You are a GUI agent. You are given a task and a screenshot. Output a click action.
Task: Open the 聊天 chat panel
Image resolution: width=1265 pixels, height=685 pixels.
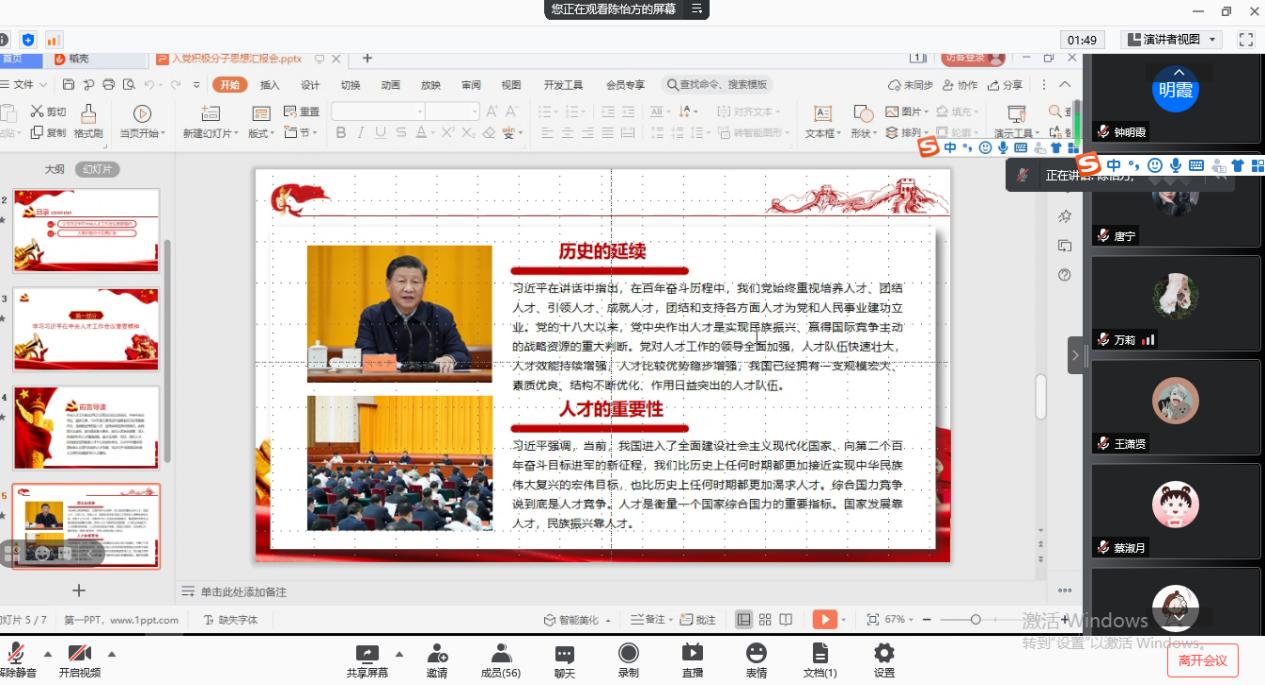pos(564,654)
